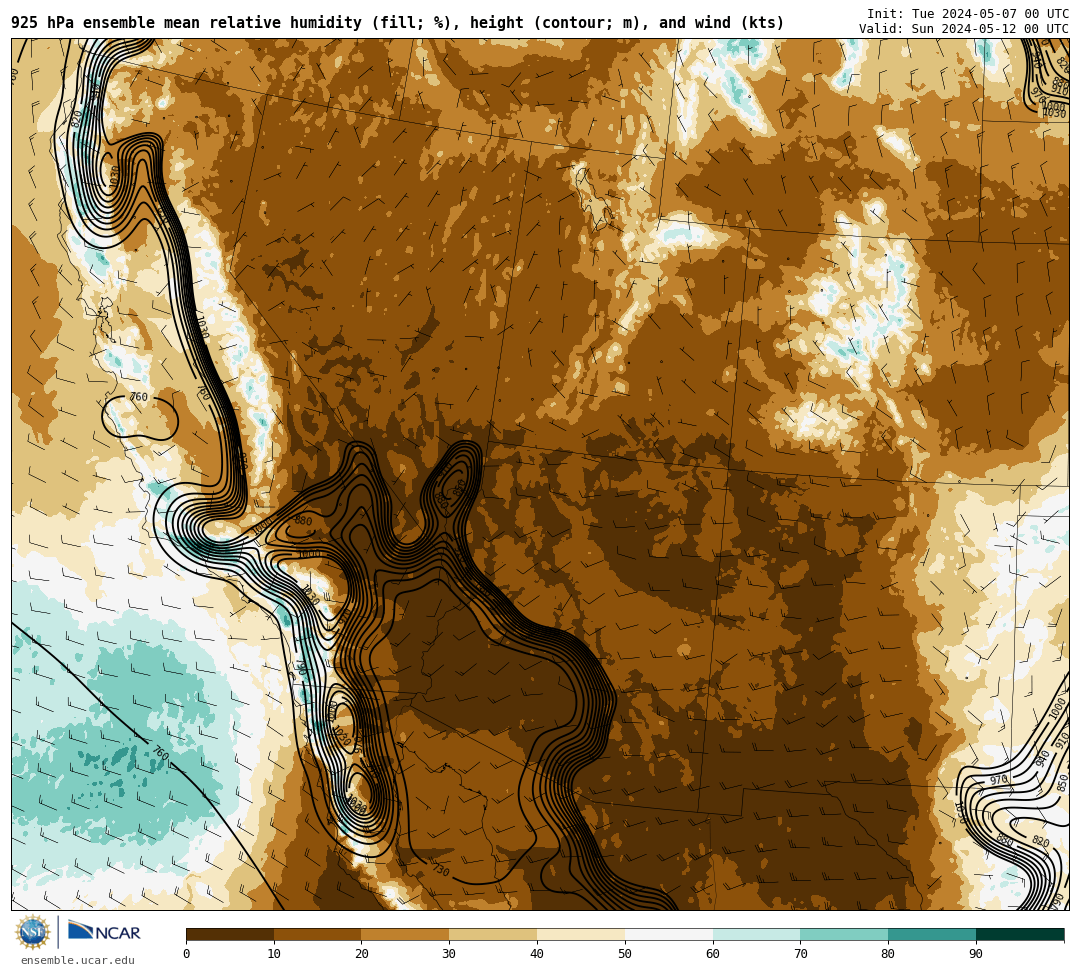Viewport: 1080px width, 973px height.
Task: Select the 30-40% tan color swatch
Action: 493,934
